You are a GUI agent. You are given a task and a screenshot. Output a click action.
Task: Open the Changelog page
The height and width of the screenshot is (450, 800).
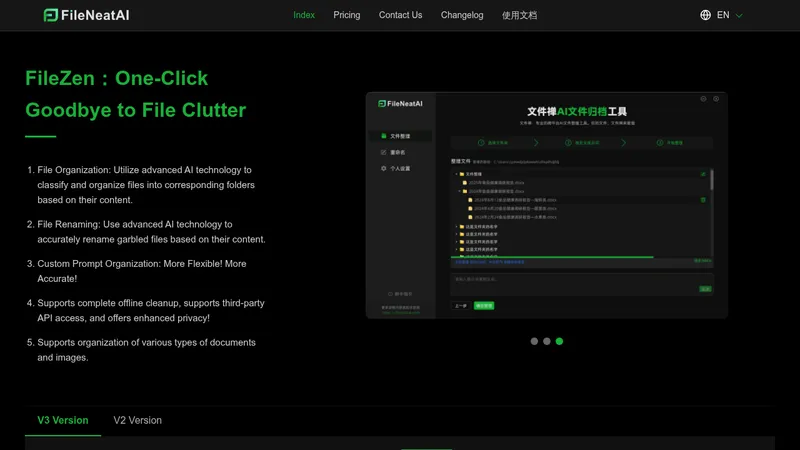[x=462, y=15]
